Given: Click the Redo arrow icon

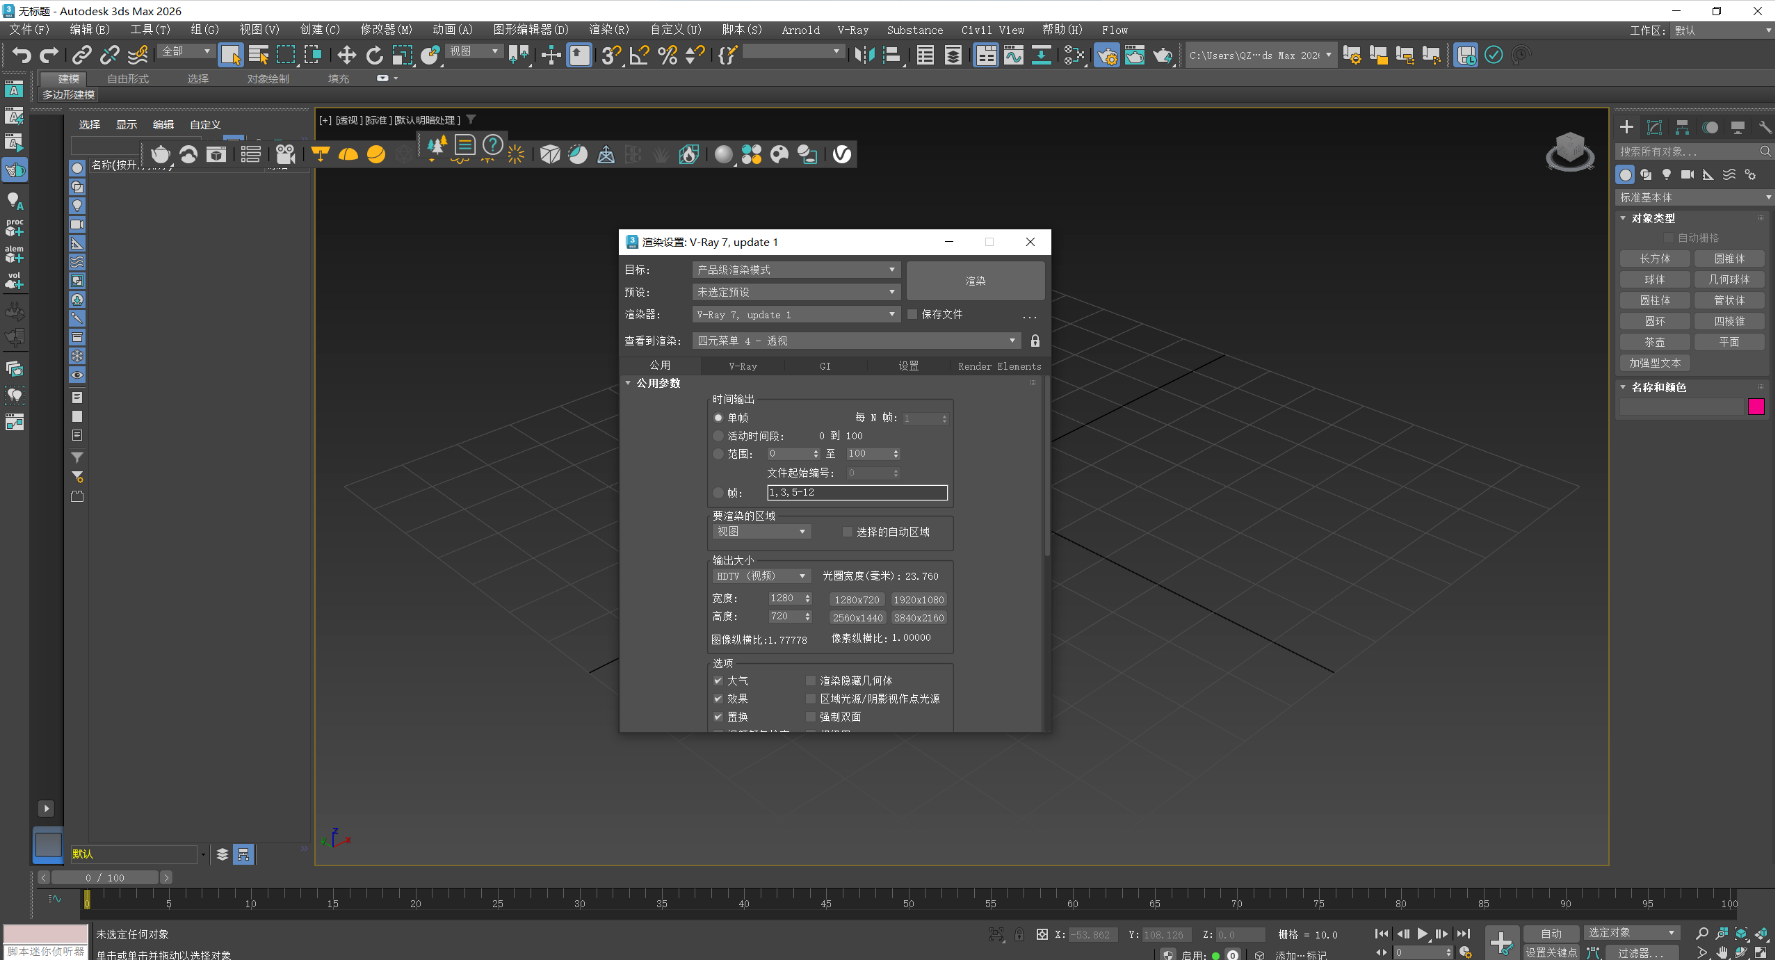Looking at the screenshot, I should click(x=48, y=55).
